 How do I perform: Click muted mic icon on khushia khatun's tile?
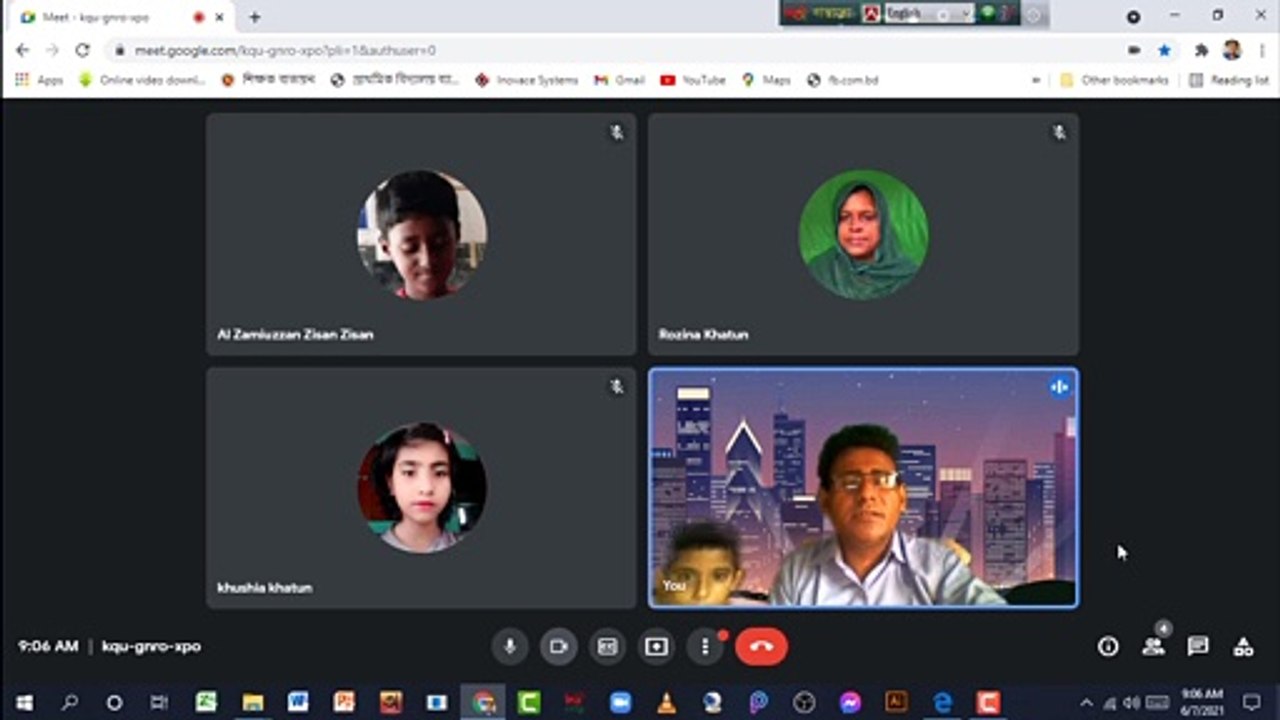click(x=617, y=386)
